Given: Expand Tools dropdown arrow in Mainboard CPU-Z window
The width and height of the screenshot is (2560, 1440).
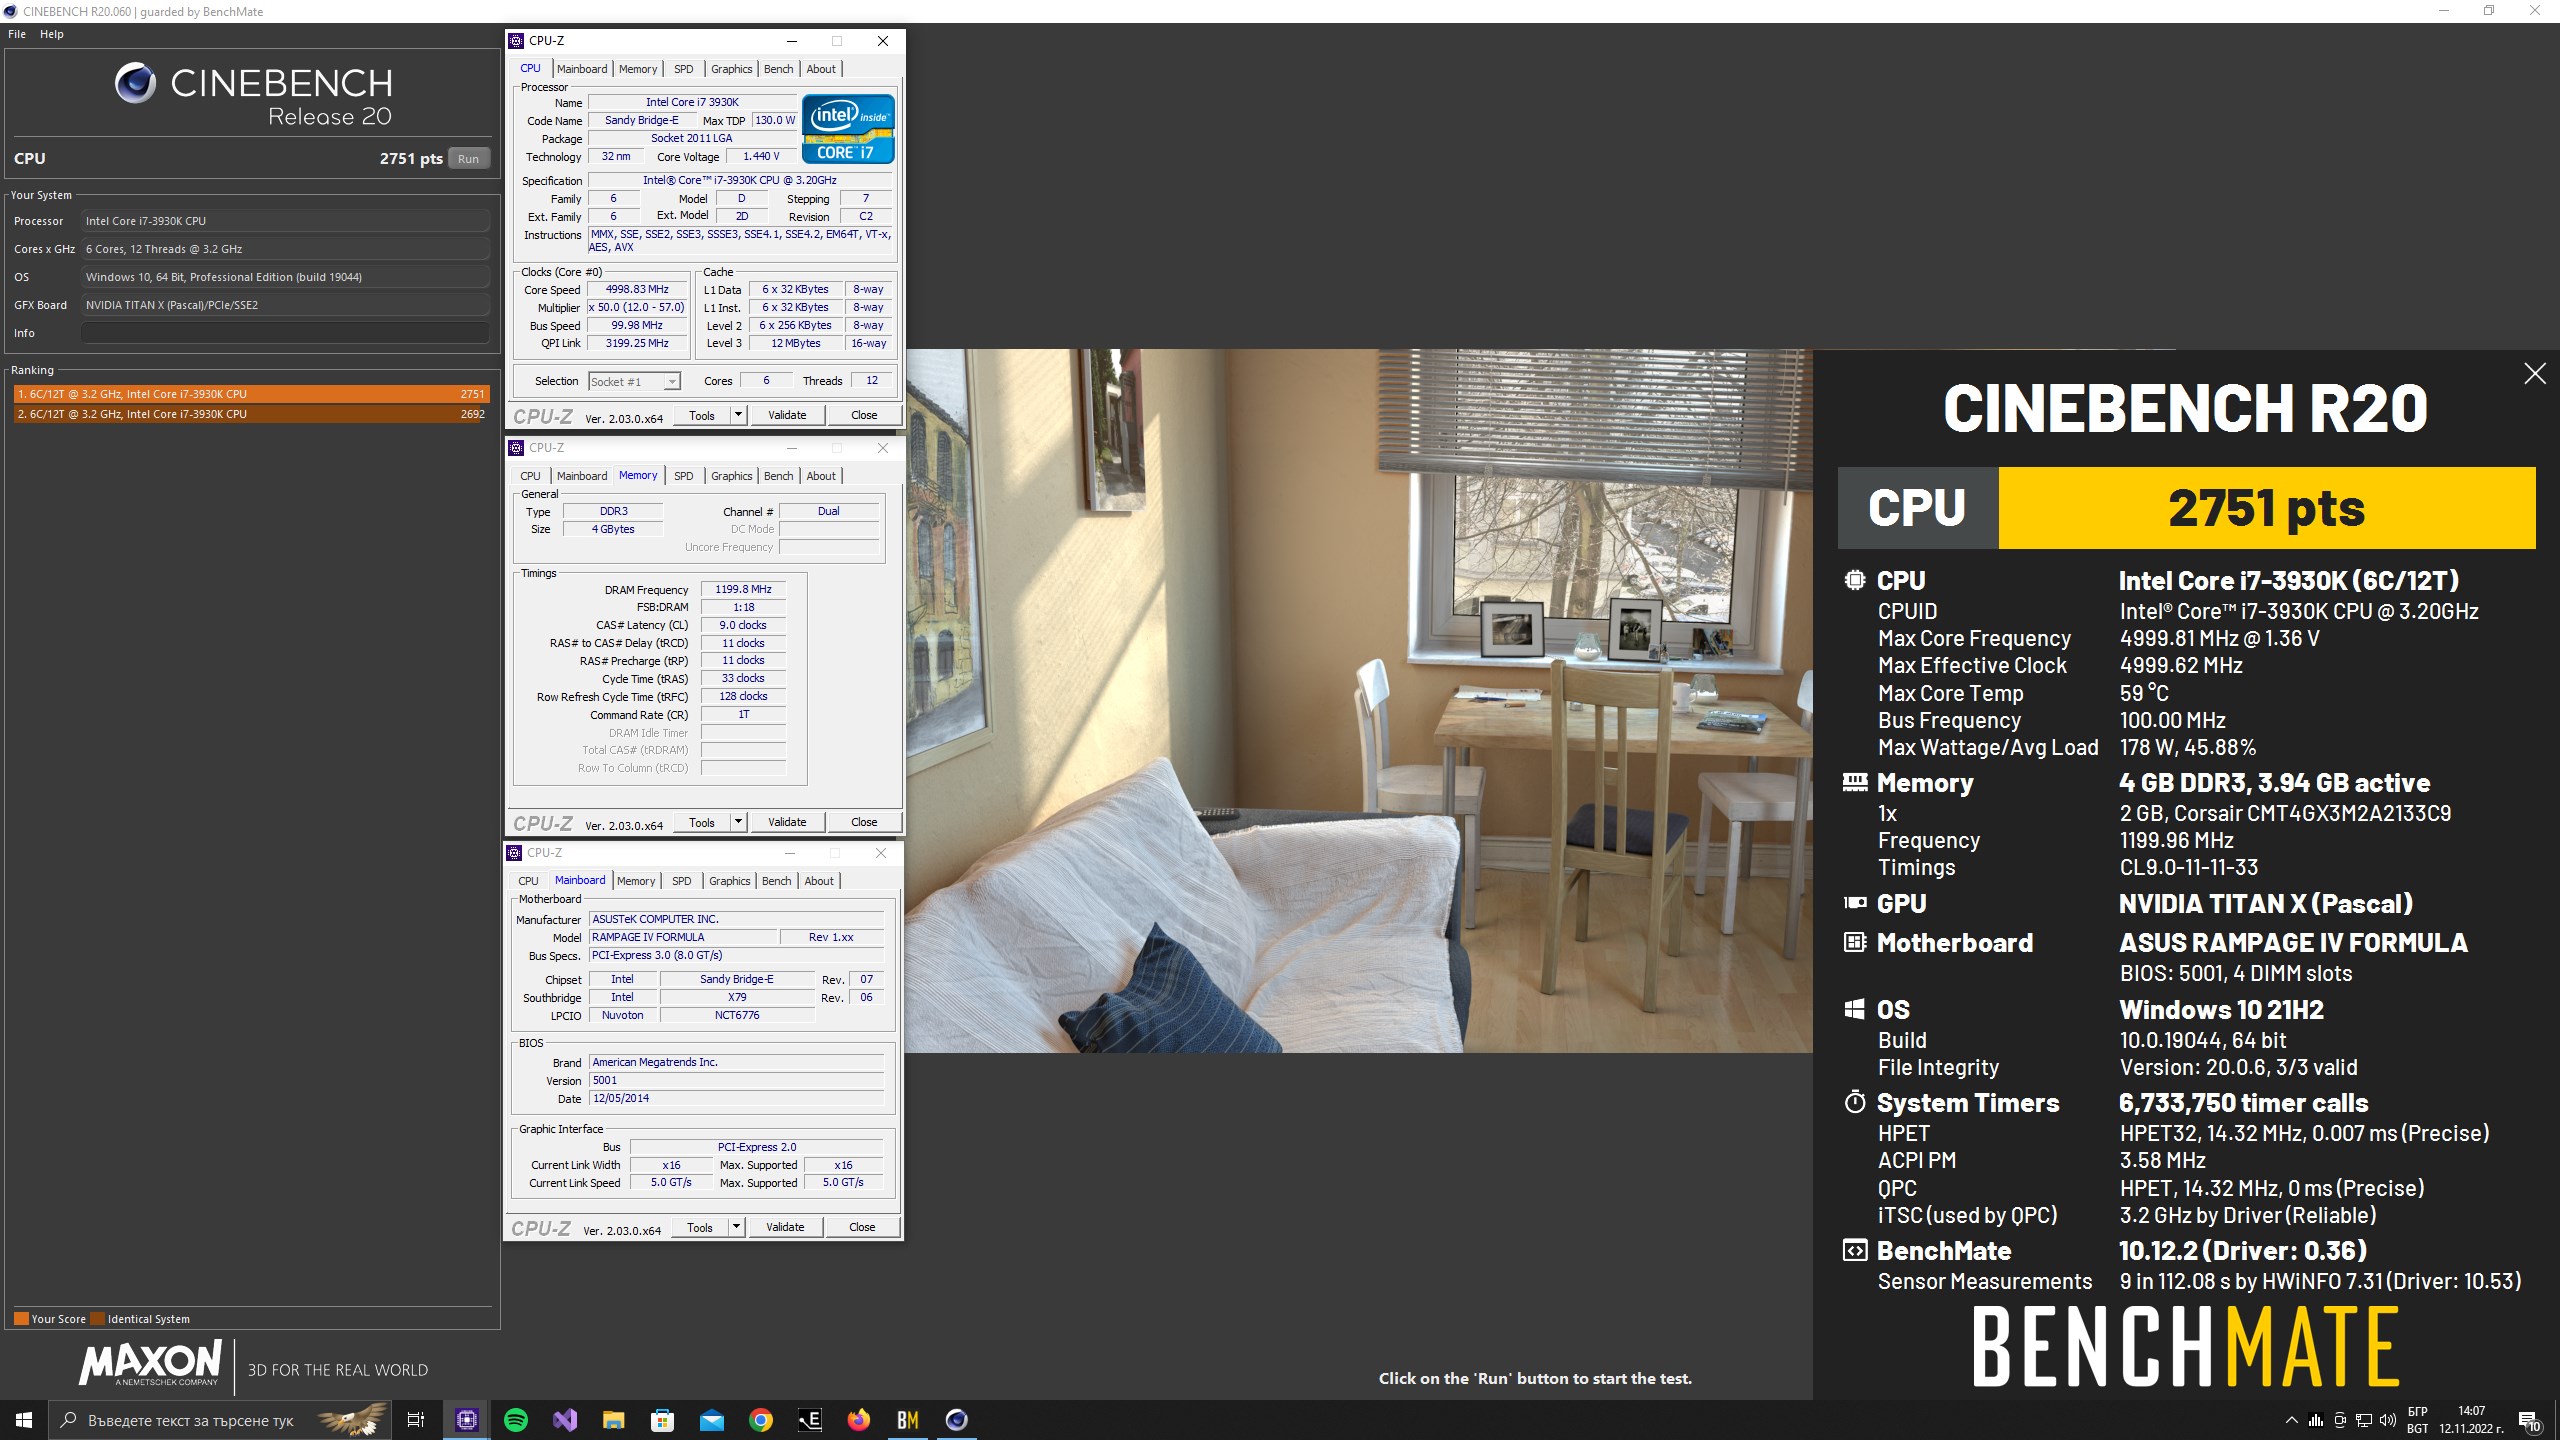Looking at the screenshot, I should coord(737,1227).
